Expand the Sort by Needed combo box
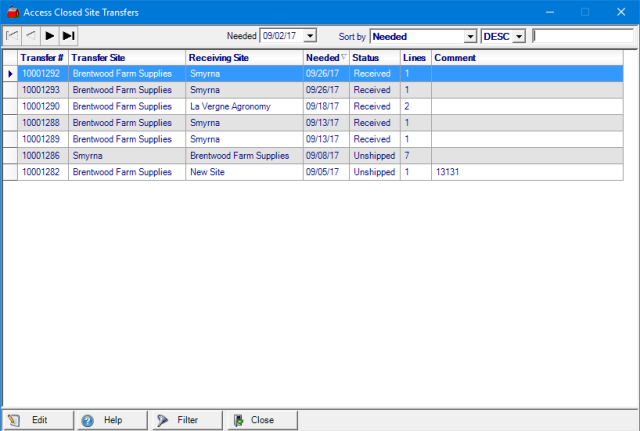 point(470,36)
